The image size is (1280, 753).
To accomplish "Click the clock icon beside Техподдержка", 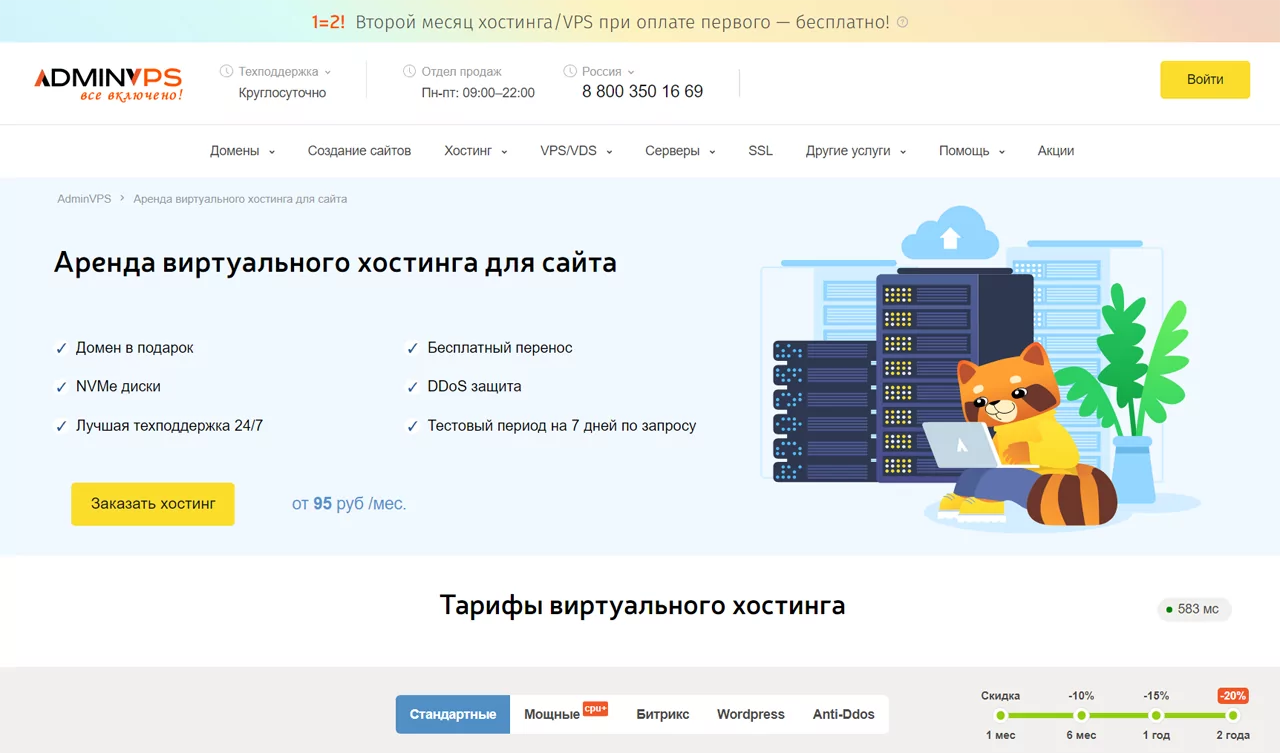I will click(x=226, y=71).
